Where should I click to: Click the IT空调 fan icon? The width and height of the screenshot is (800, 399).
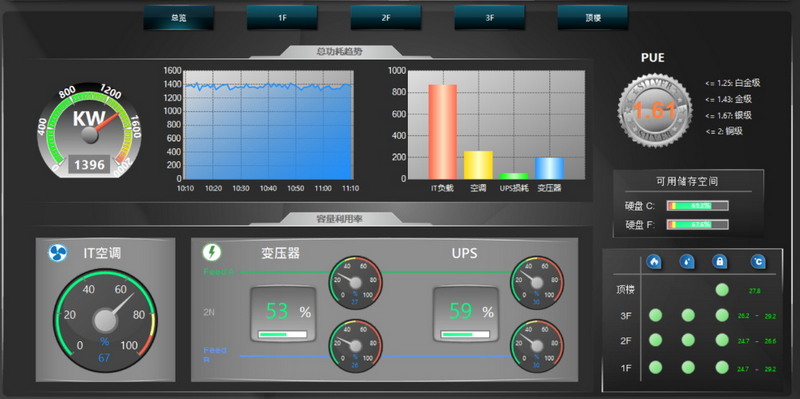pos(58,253)
